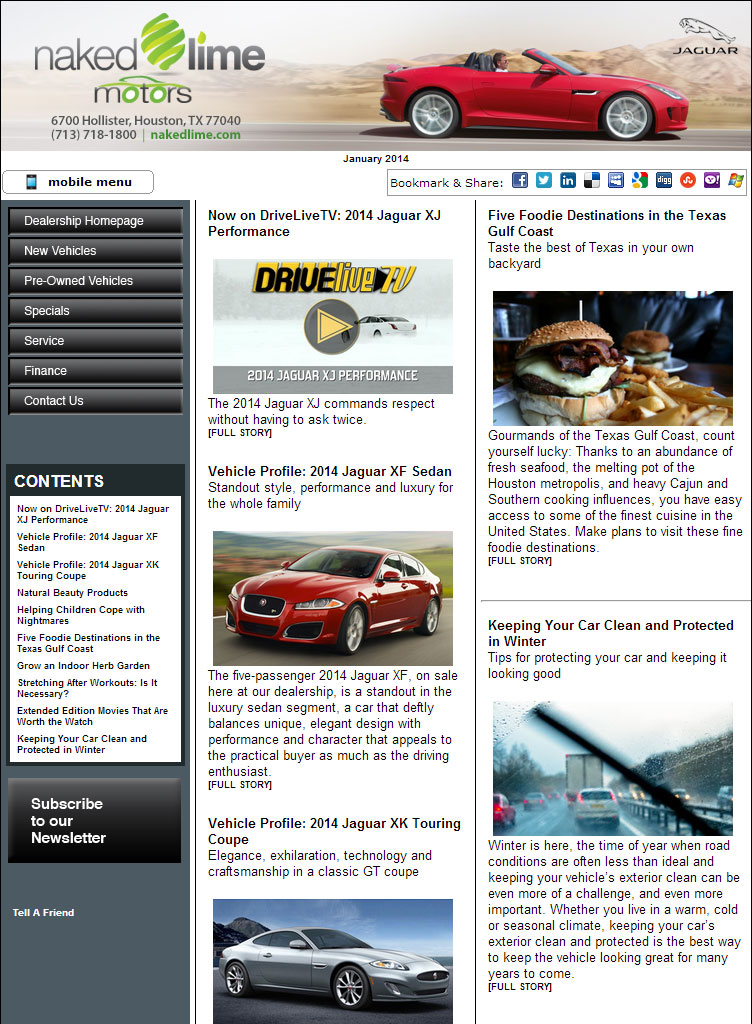Share via LinkedIn icon
752x1024 pixels.
click(568, 180)
